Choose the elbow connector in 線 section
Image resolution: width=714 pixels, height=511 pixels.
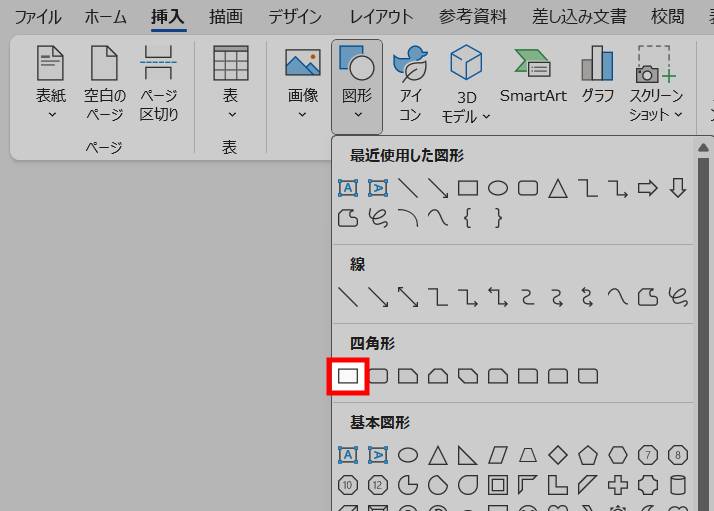coord(438,297)
